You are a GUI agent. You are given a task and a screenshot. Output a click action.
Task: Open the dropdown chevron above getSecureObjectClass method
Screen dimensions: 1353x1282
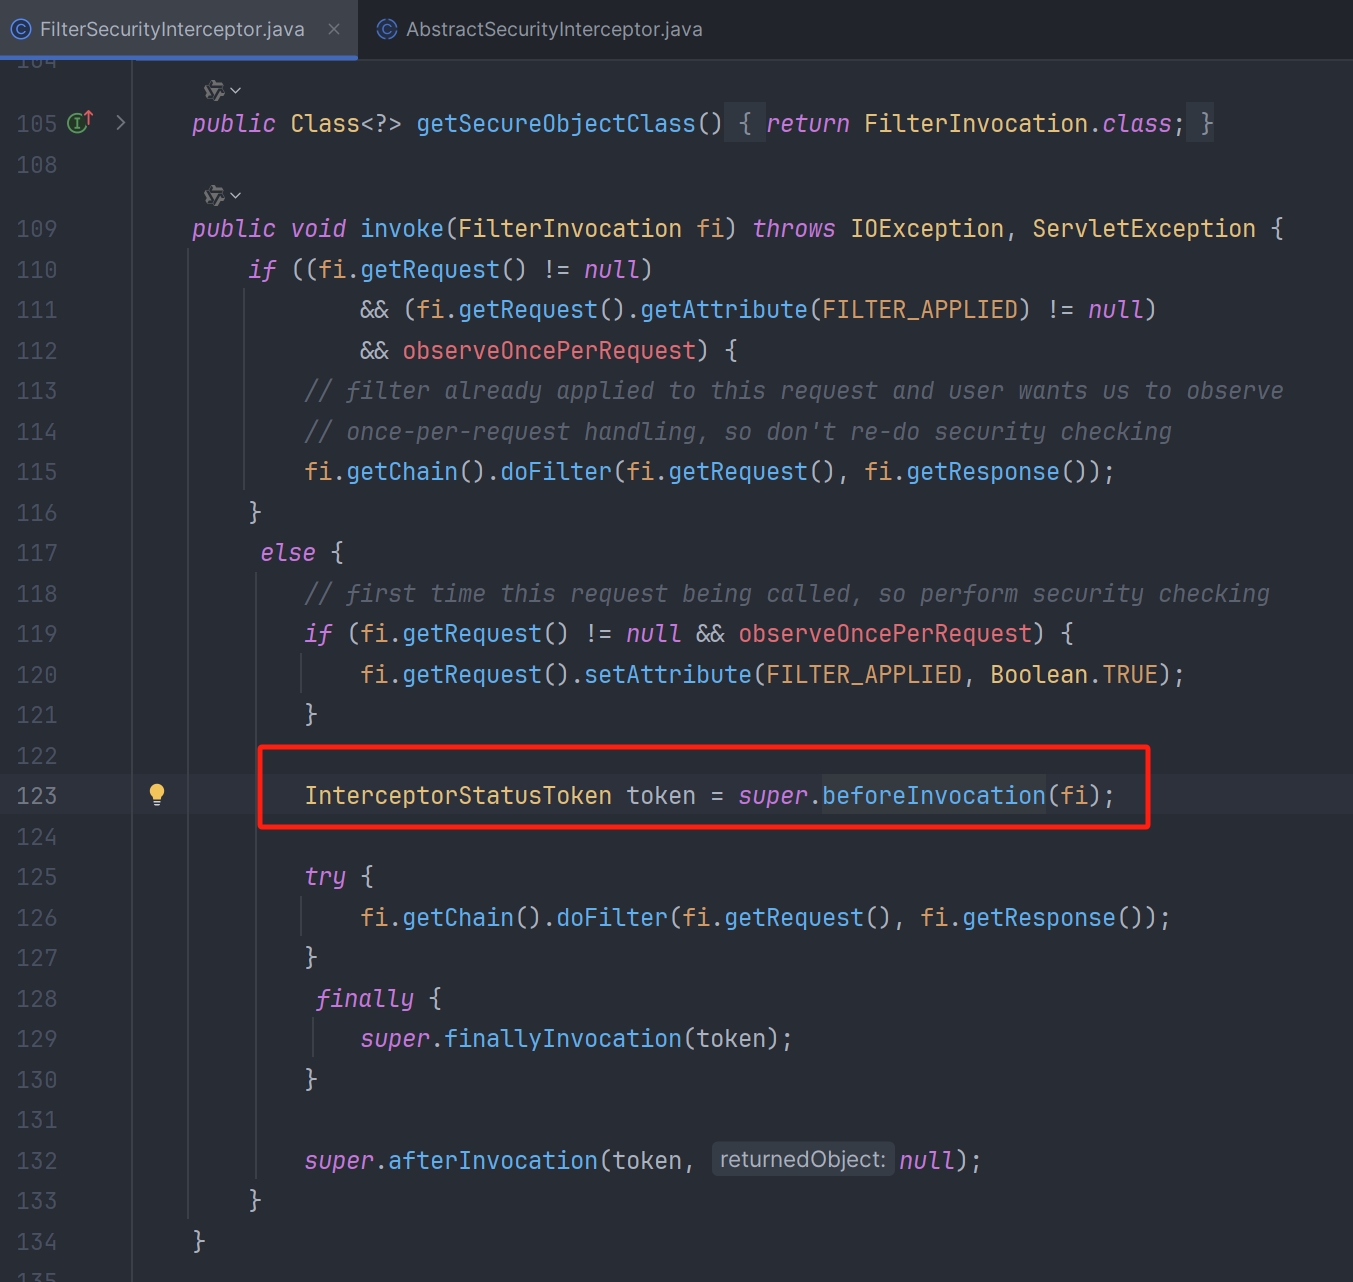click(236, 91)
